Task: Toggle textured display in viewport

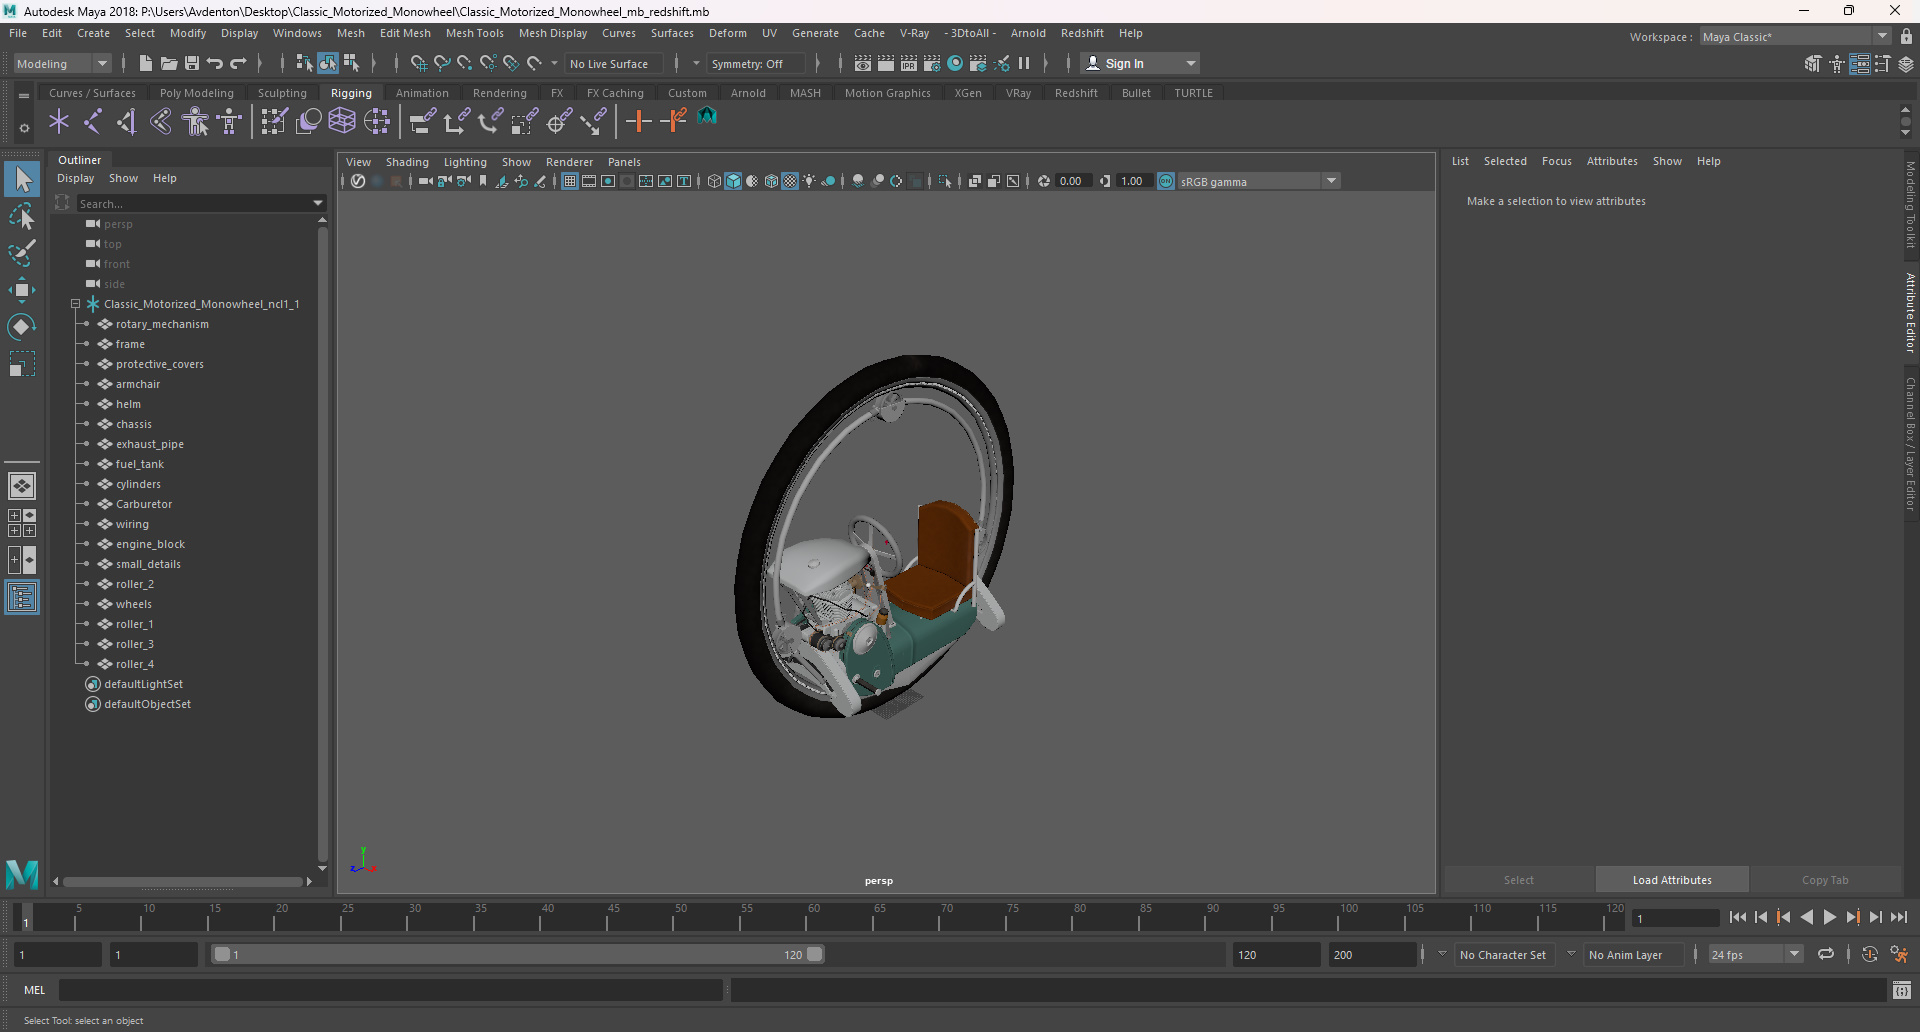Action: tap(790, 181)
